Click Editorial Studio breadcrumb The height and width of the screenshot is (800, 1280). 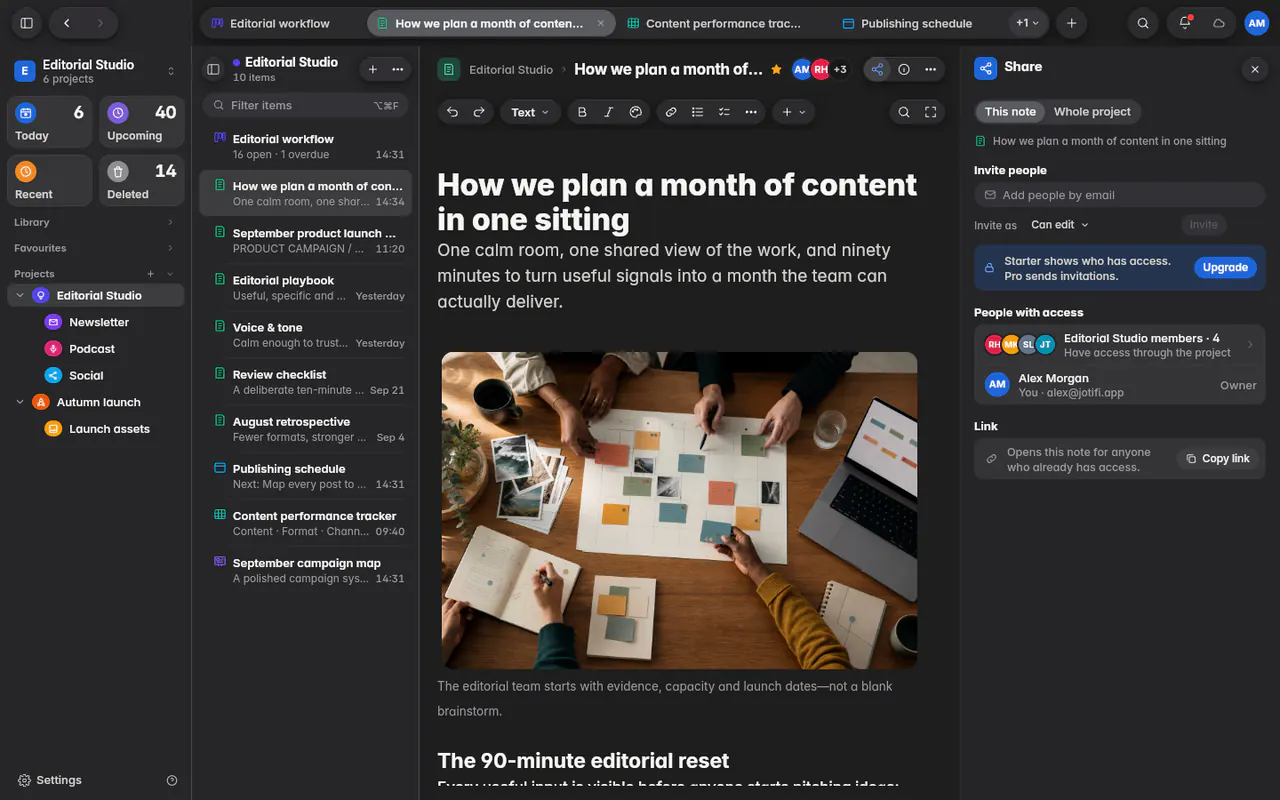511,70
